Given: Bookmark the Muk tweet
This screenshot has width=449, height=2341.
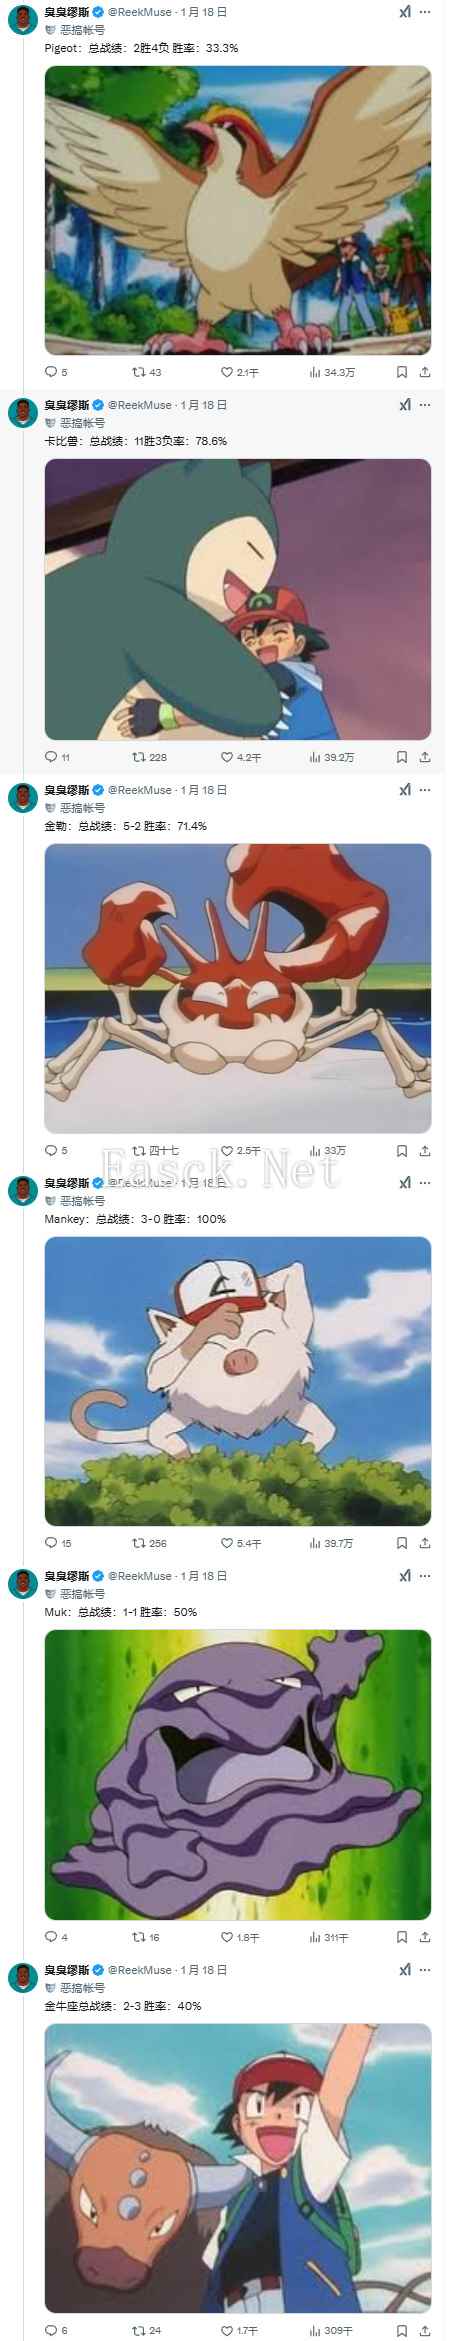Looking at the screenshot, I should pyautogui.click(x=402, y=1937).
